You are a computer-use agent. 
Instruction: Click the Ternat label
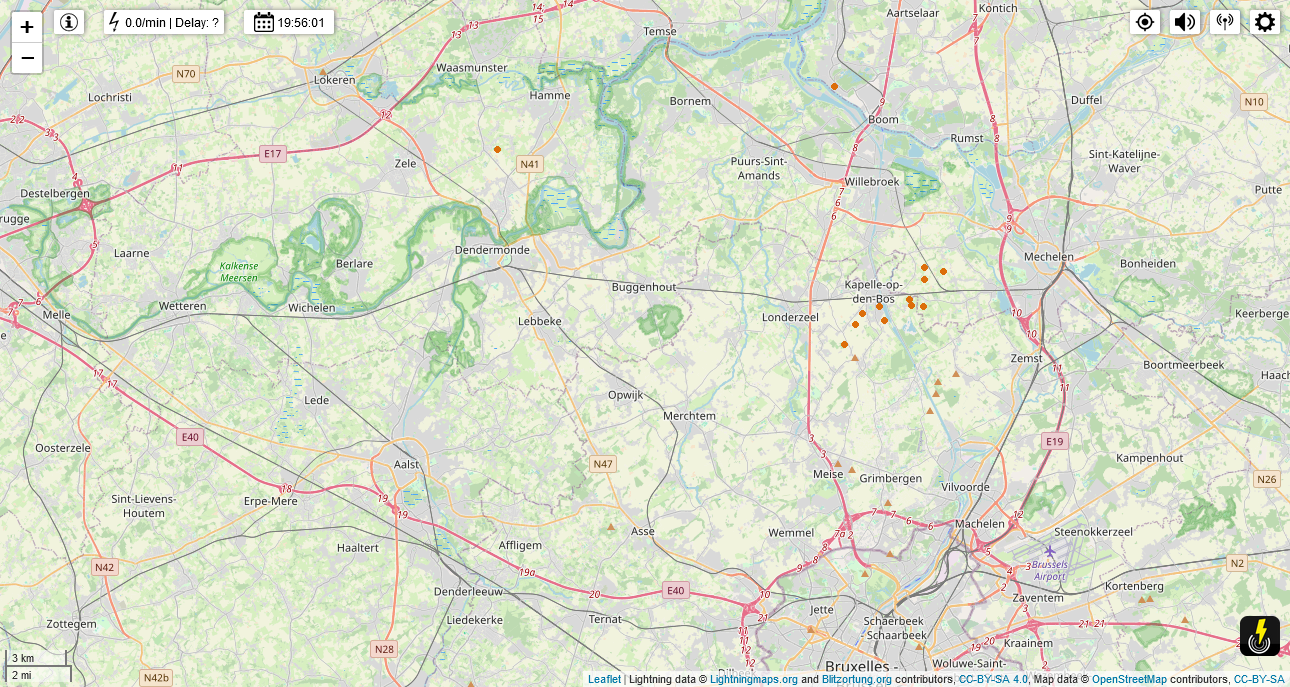coord(605,619)
